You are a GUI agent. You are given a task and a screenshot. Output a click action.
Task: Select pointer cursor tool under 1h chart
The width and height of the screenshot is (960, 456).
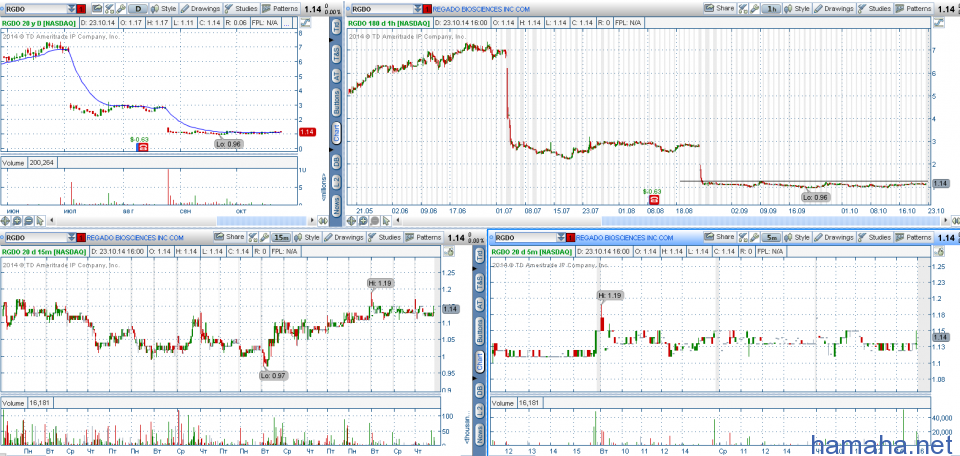[386, 221]
